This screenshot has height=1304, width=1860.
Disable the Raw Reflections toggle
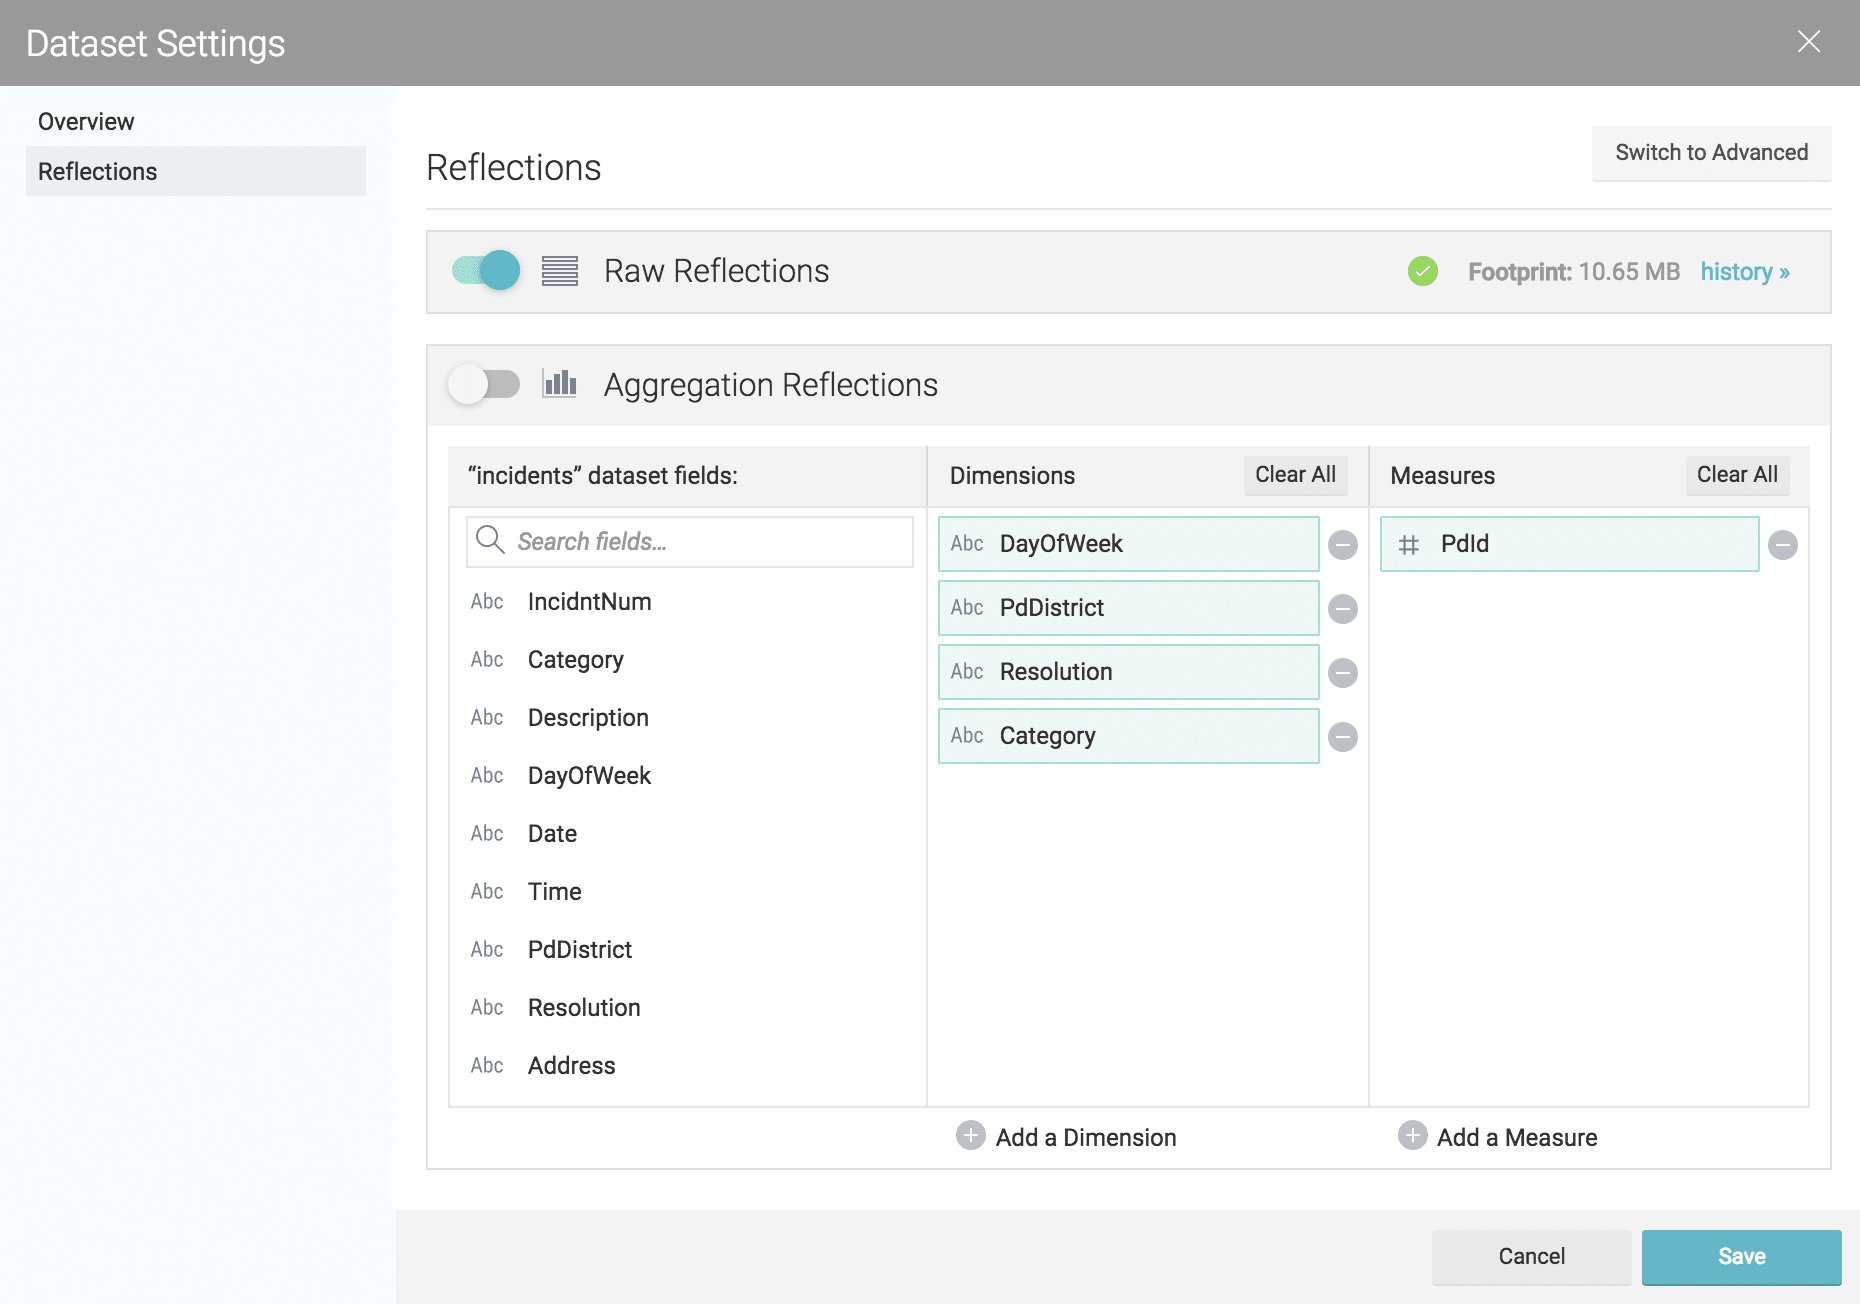click(486, 271)
